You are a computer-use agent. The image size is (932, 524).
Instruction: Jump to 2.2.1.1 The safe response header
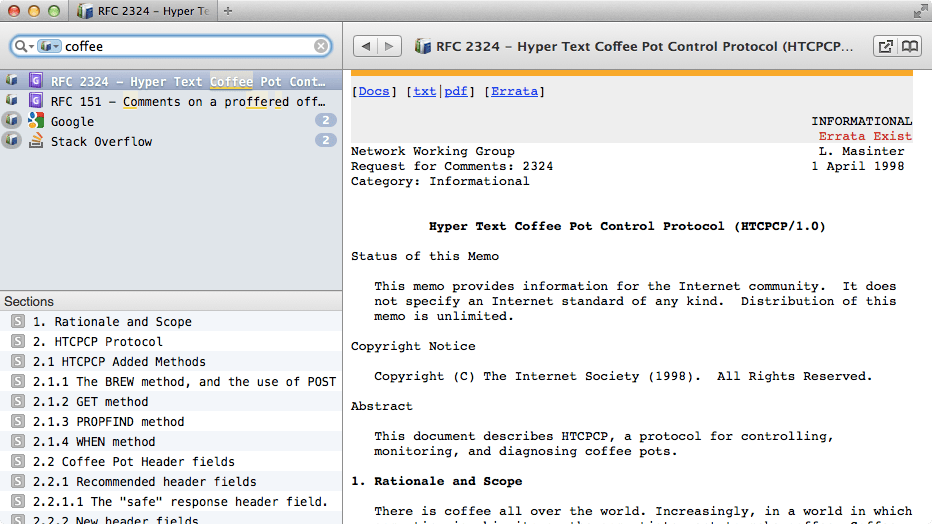click(171, 501)
